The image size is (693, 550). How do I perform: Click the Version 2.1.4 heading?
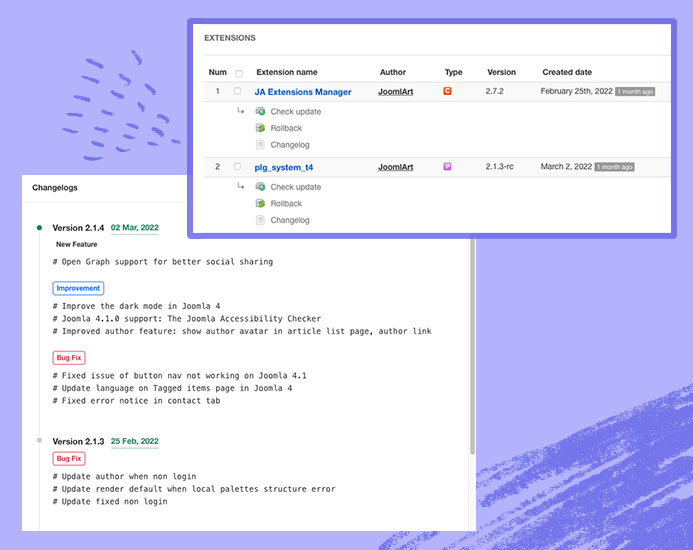tap(78, 228)
